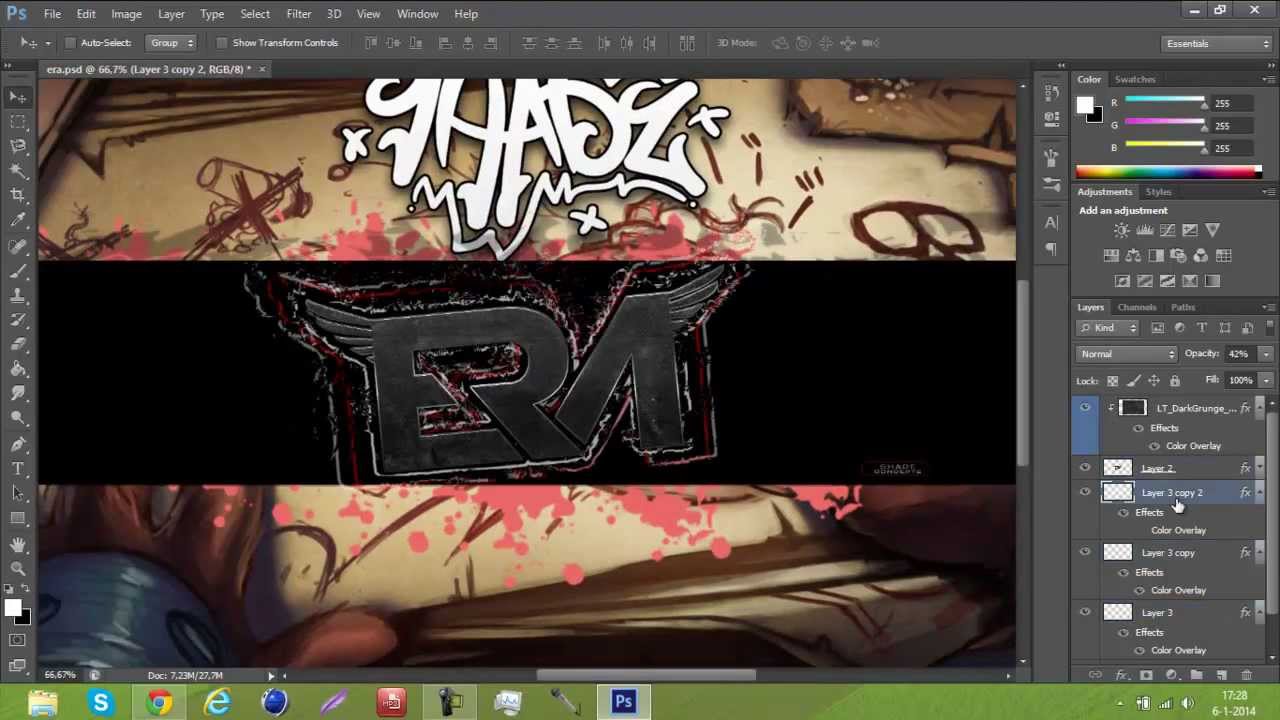
Task: Create a new group folder icon
Action: click(1196, 676)
